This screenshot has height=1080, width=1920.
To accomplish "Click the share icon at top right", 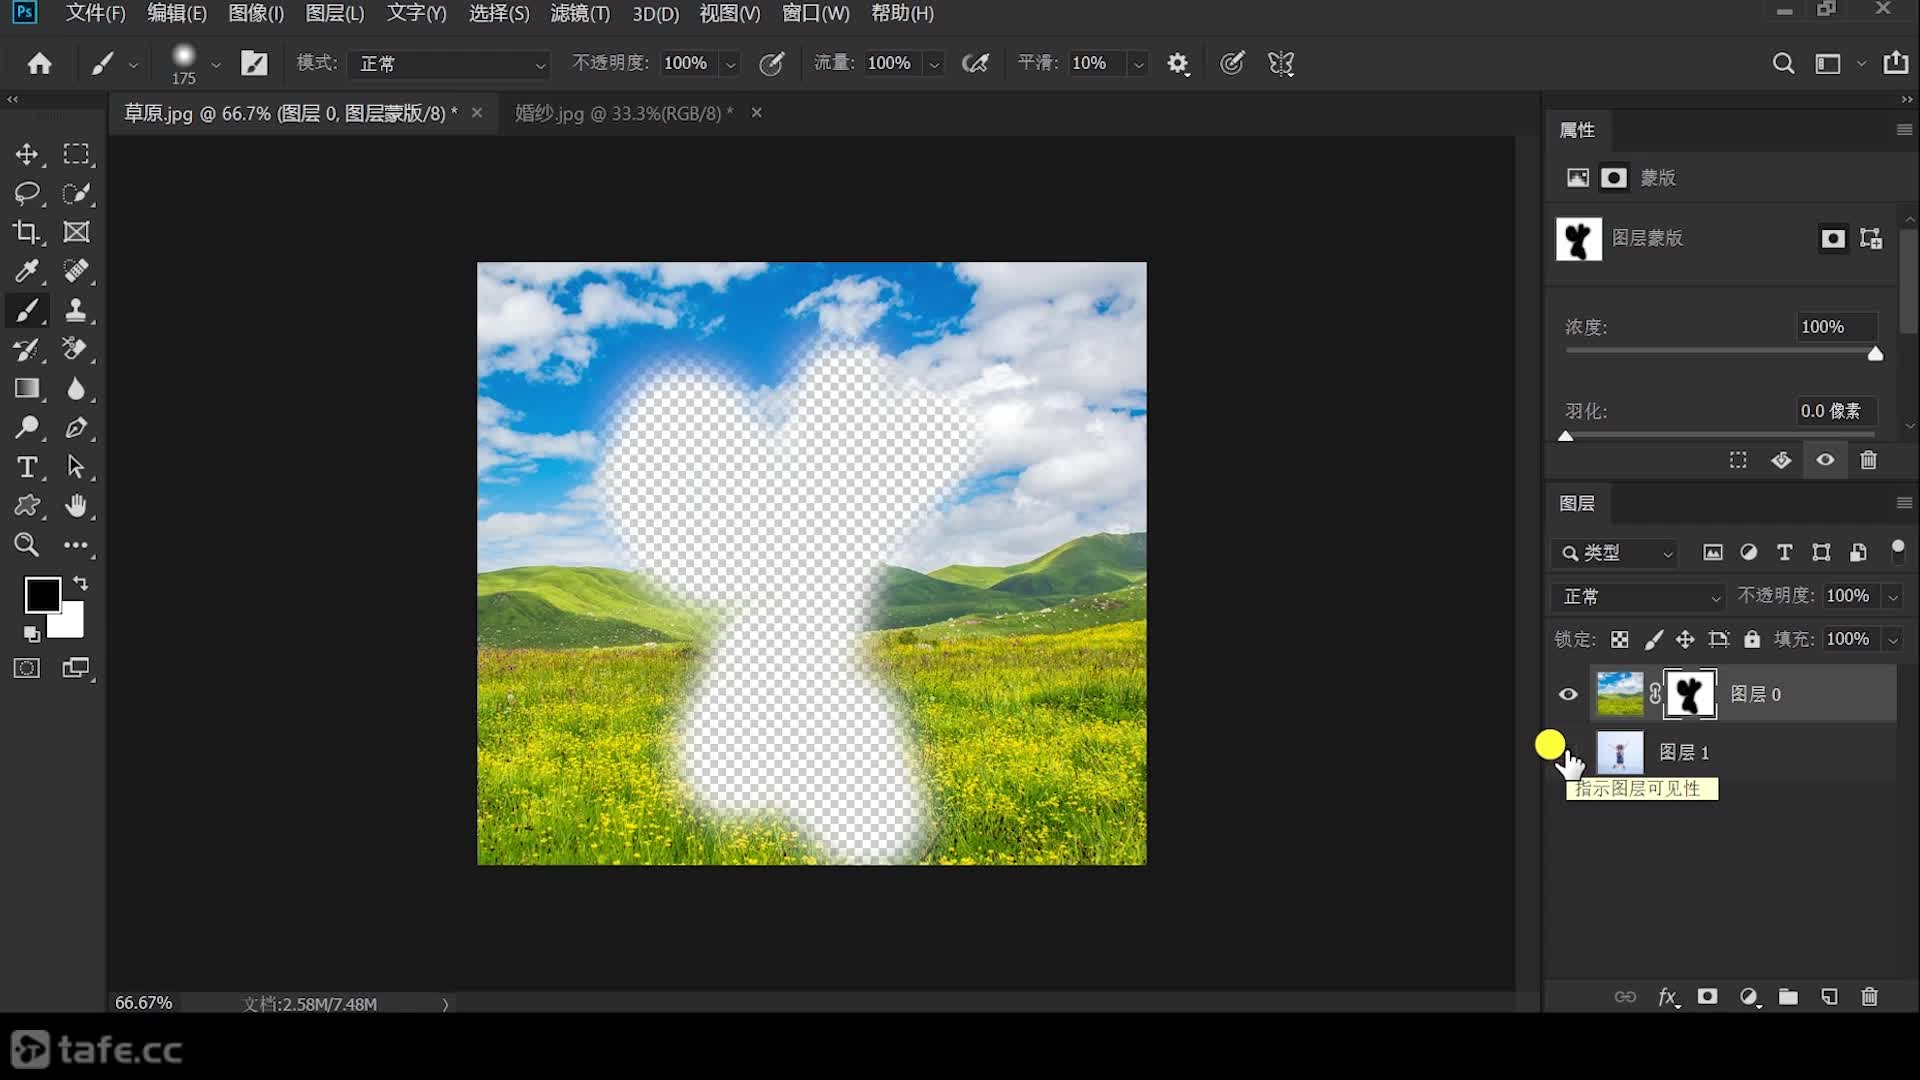I will point(1896,63).
